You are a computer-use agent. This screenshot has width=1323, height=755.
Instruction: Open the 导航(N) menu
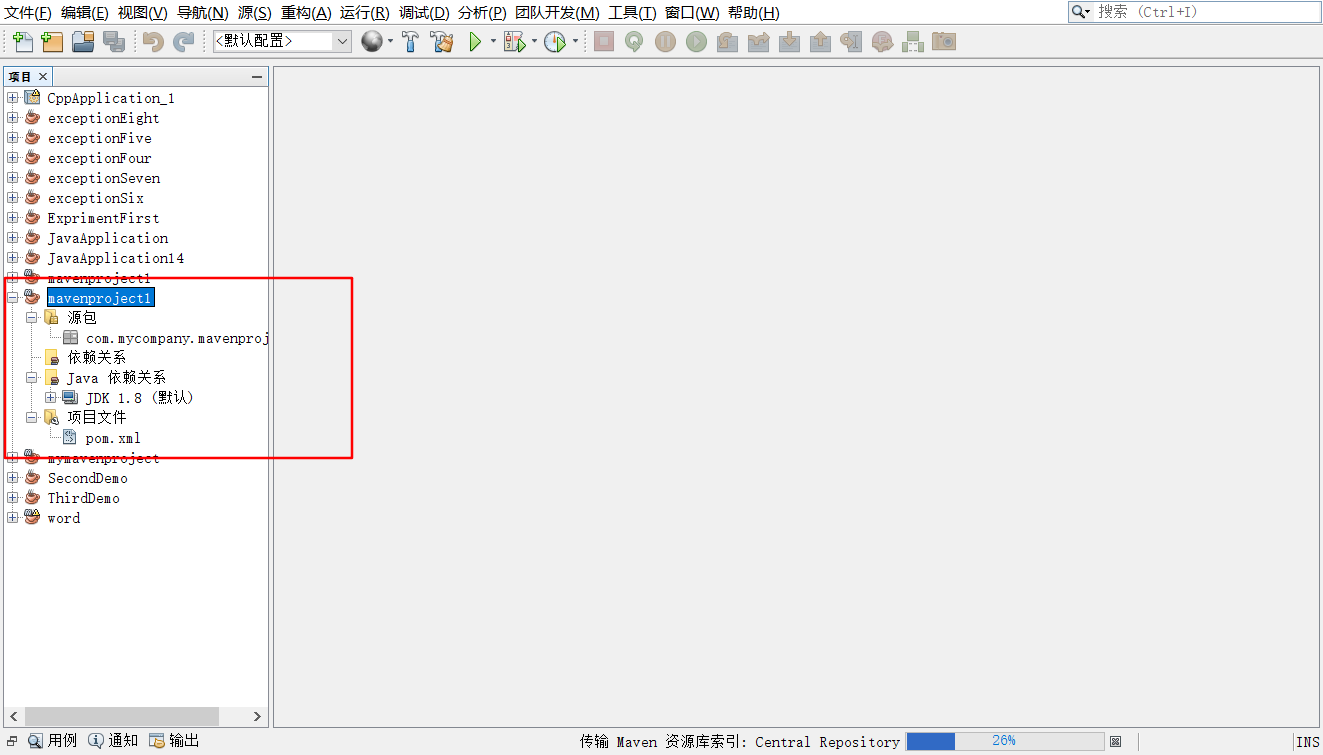(x=203, y=13)
